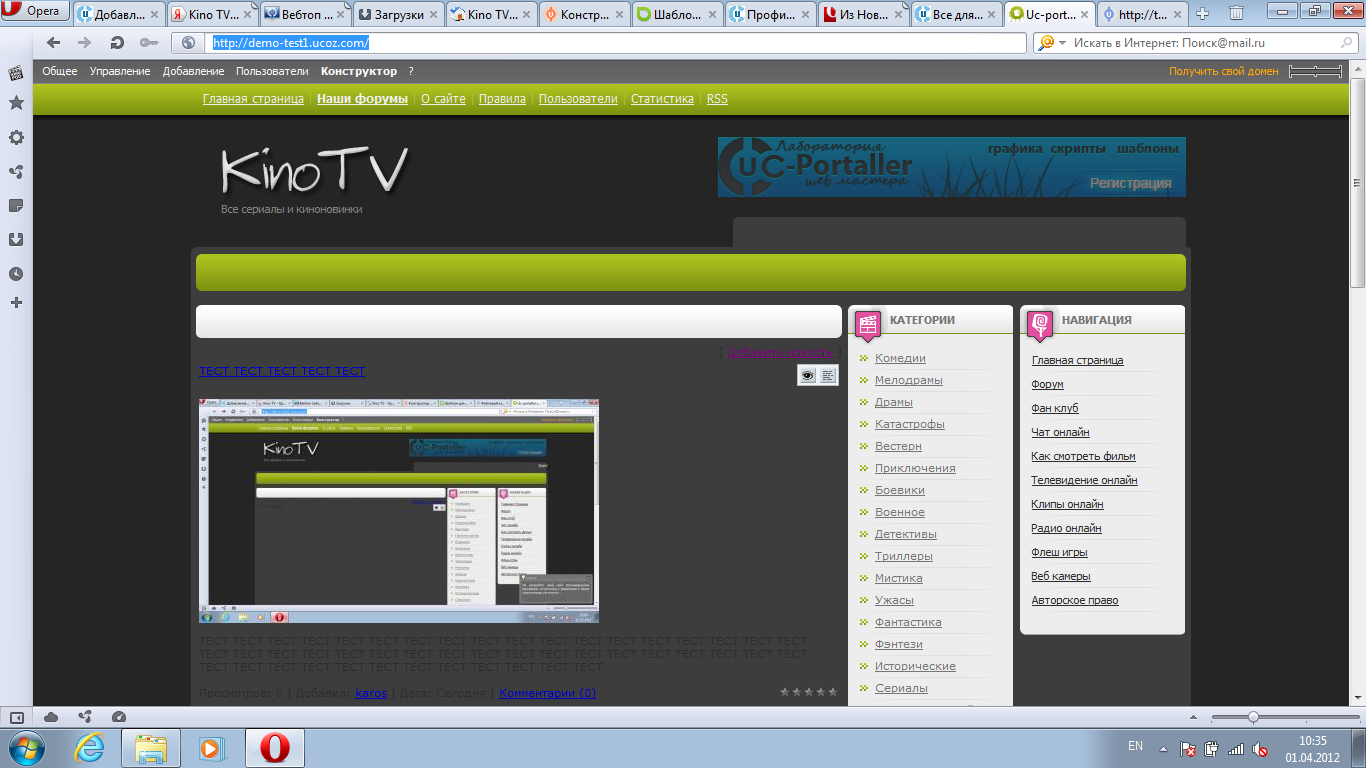Open the RSS link
The height and width of the screenshot is (768, 1366).
click(717, 99)
